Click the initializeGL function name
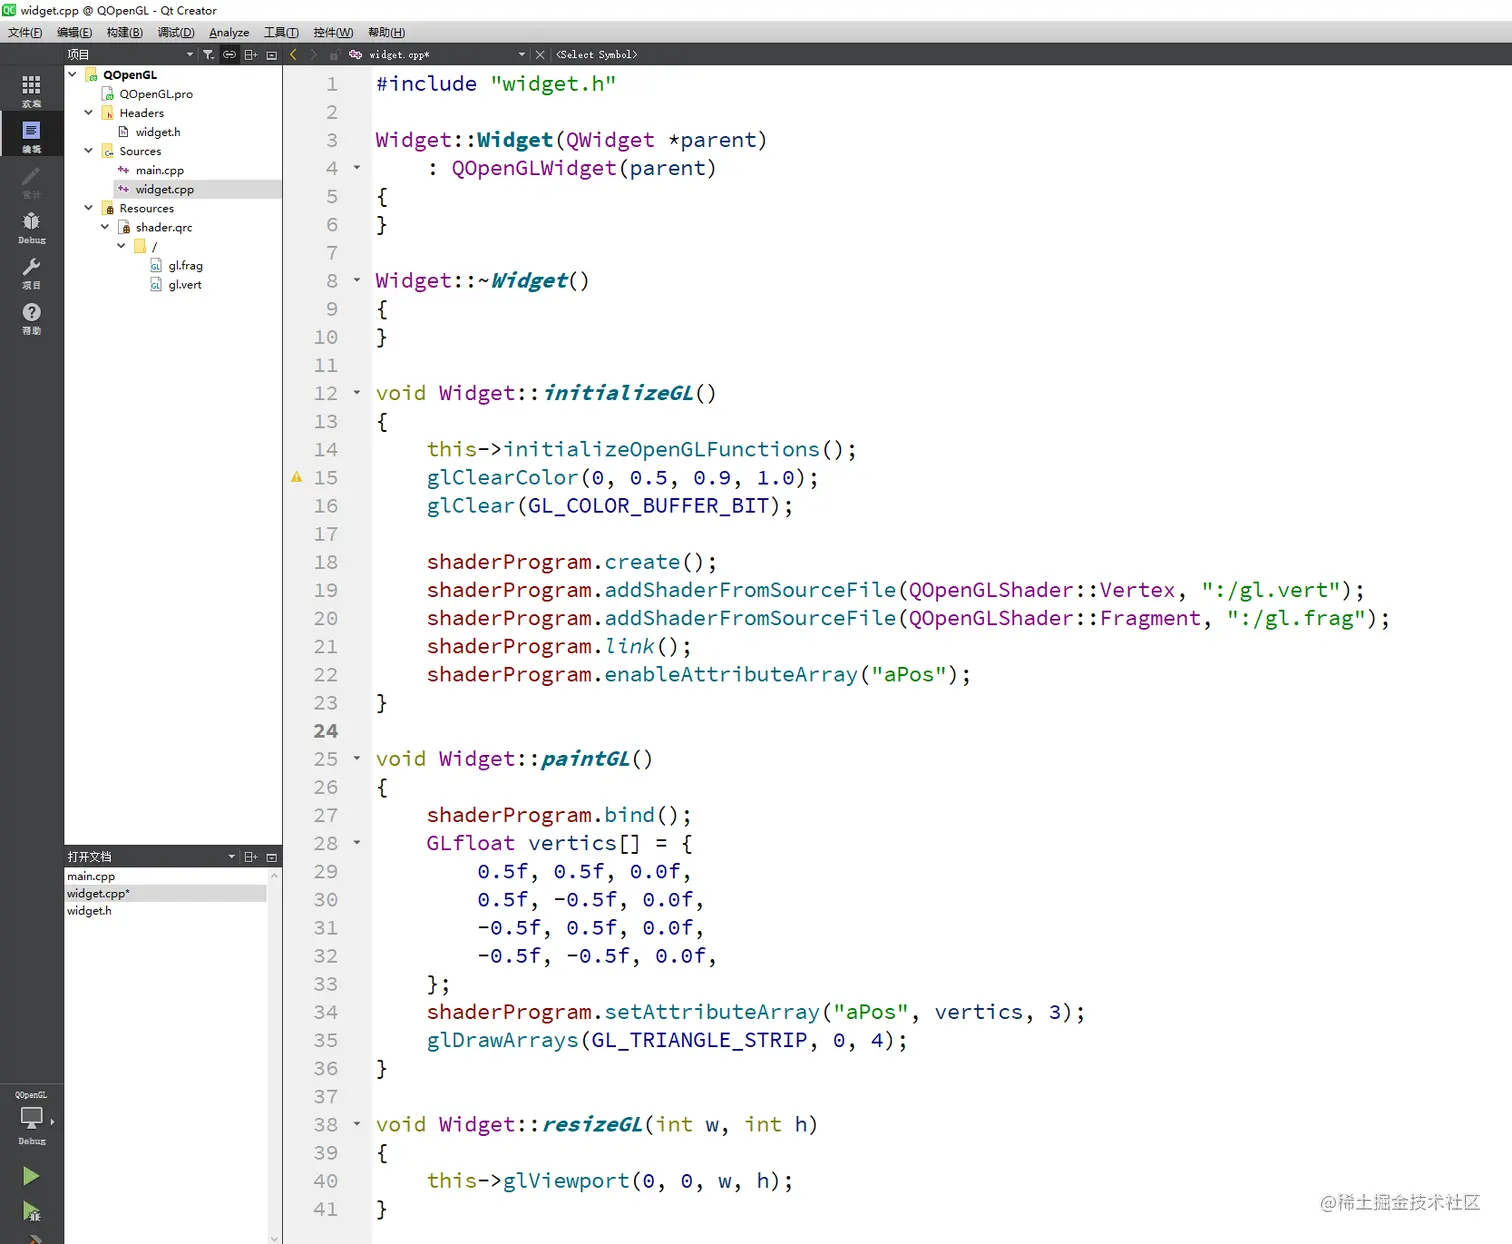Image resolution: width=1512 pixels, height=1244 pixels. pos(618,393)
